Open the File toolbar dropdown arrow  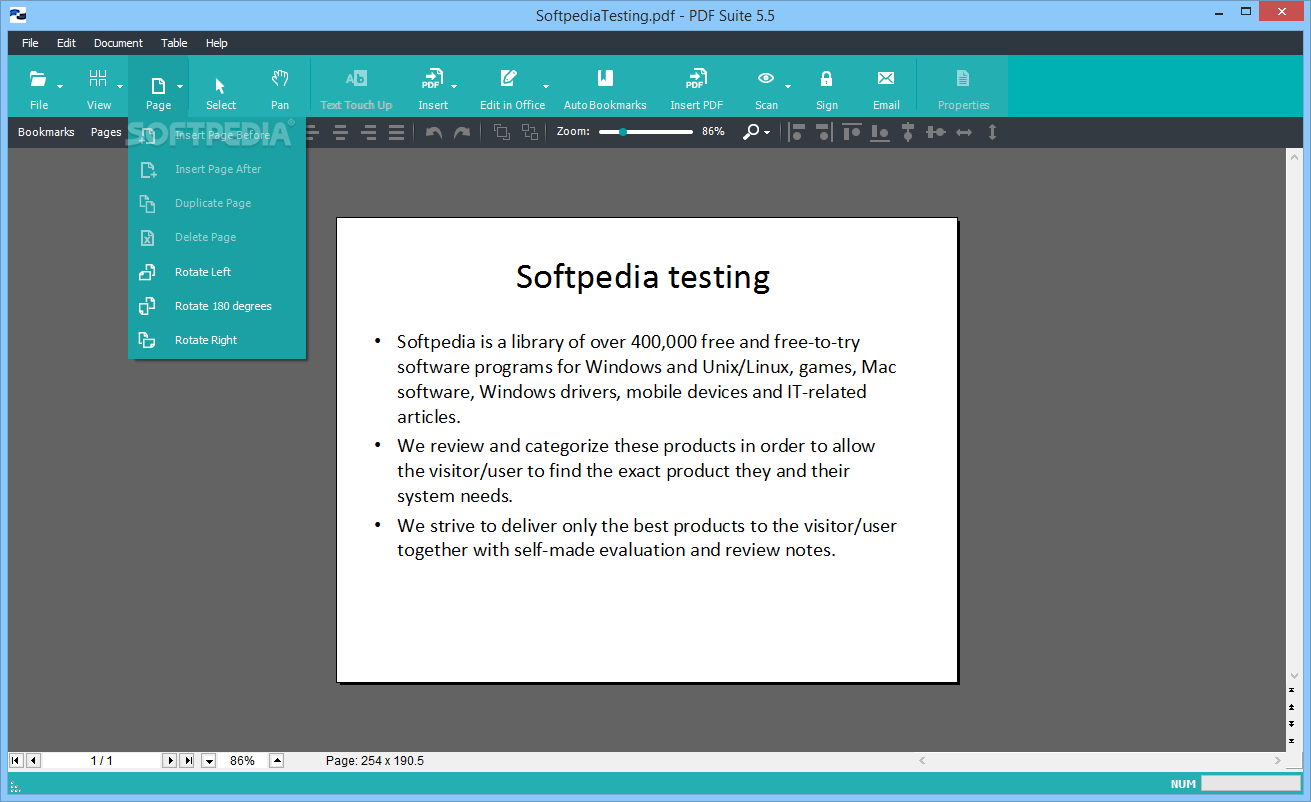tap(60, 87)
